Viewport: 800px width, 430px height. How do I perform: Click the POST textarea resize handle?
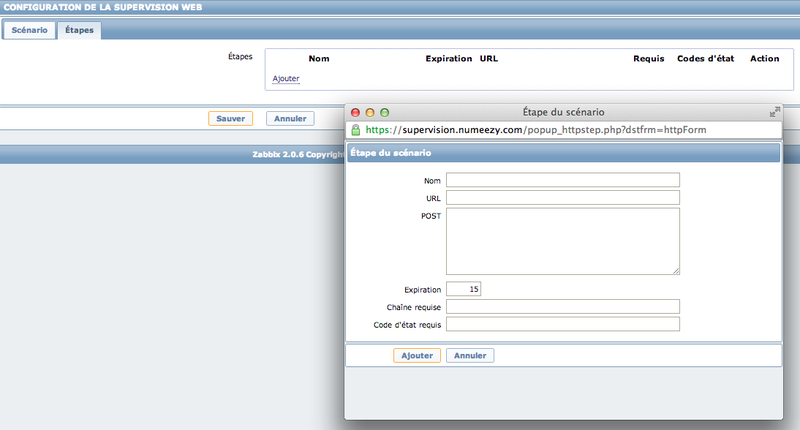pyautogui.click(x=676, y=271)
